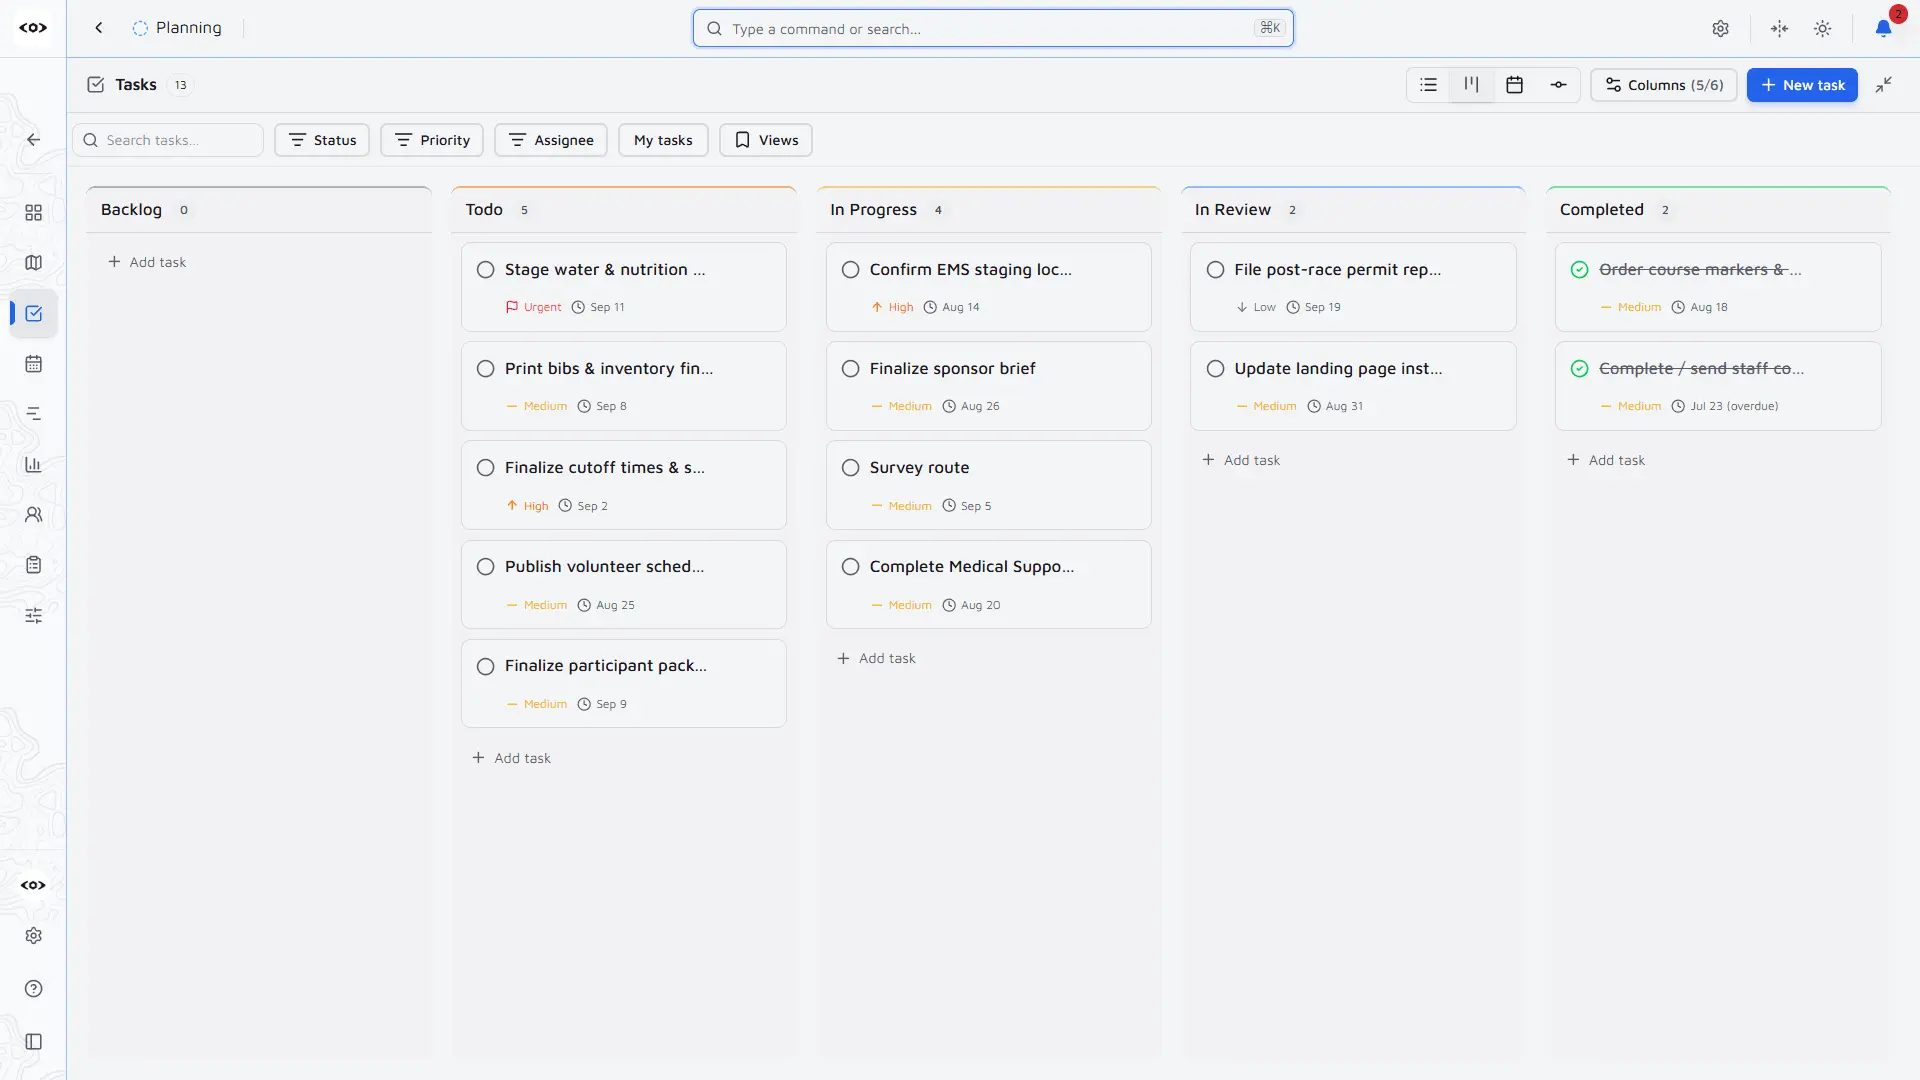This screenshot has height=1080, width=1920.
Task: Click the In Review column header
Action: coord(1353,210)
